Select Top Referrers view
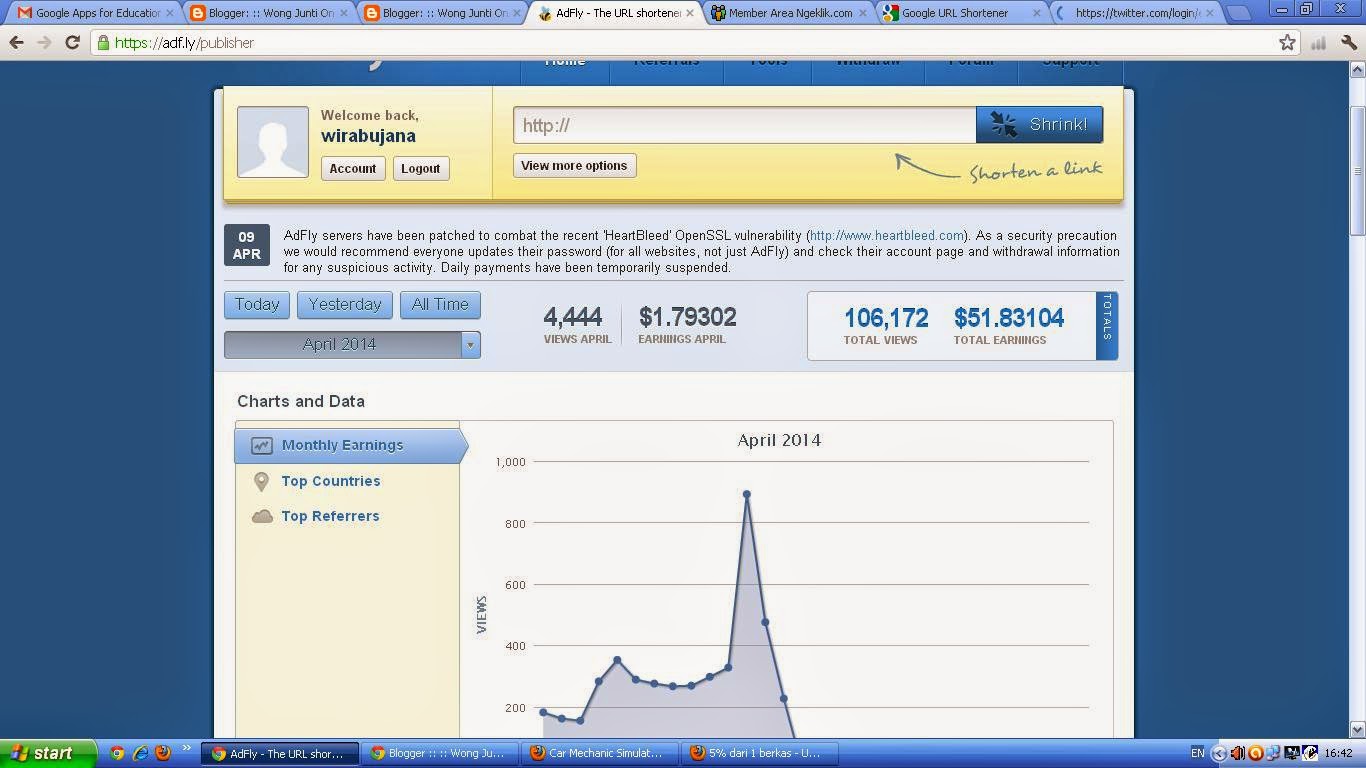The width and height of the screenshot is (1366, 768). [x=330, y=516]
